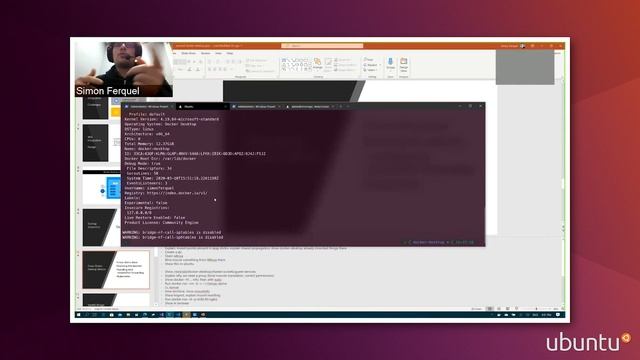Select slide thumbnail with blue diagram
Screen dimensions: 640x360
tap(102, 187)
